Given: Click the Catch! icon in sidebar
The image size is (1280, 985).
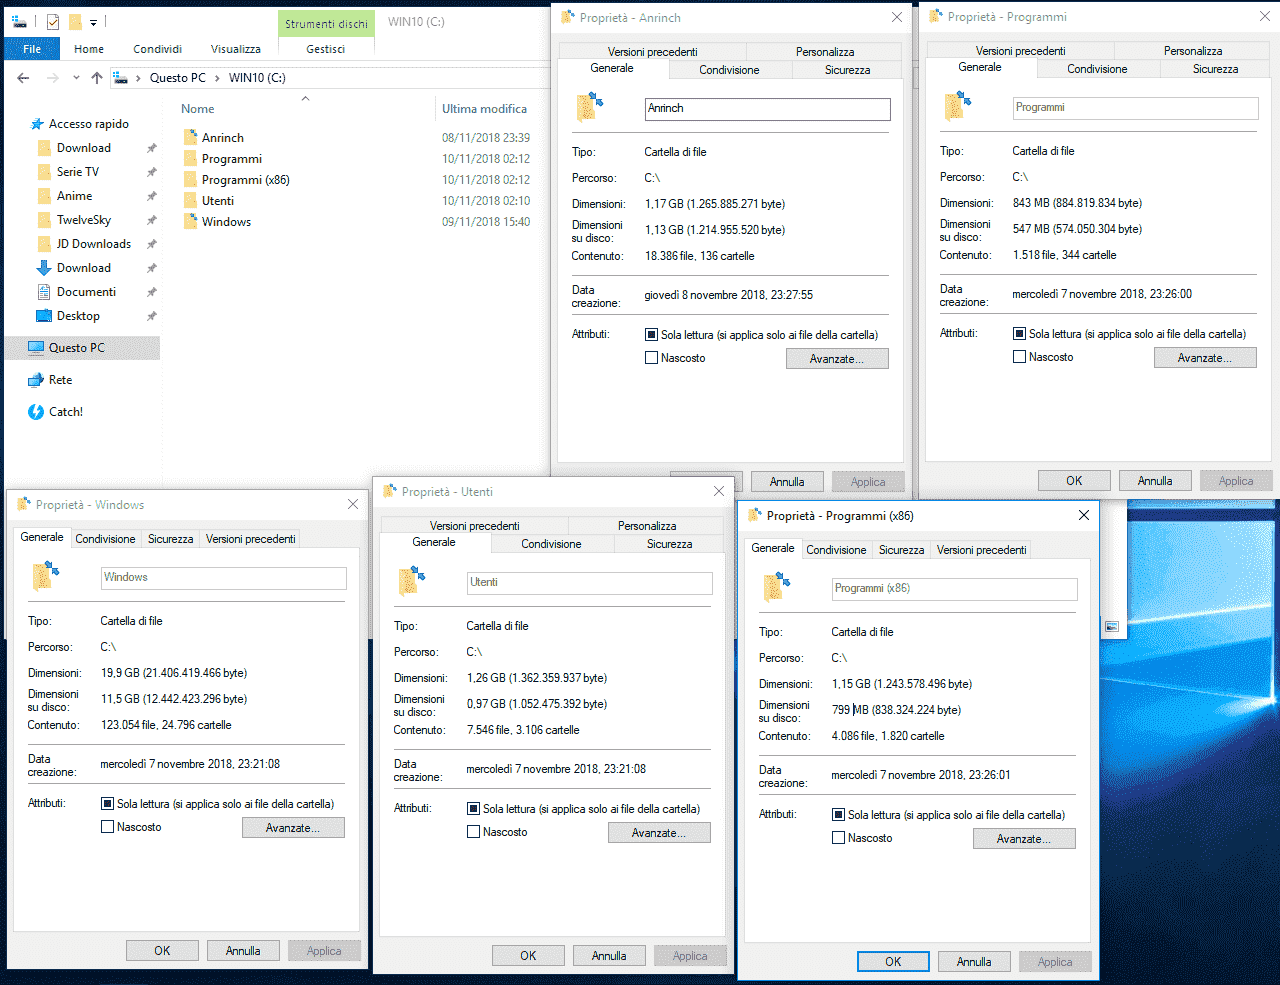Looking at the screenshot, I should pyautogui.click(x=36, y=412).
